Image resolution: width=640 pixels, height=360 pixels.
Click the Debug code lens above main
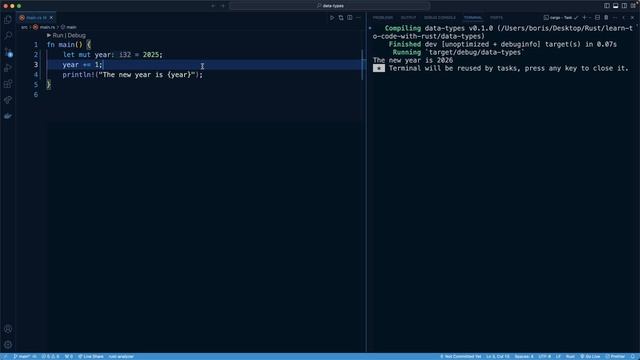(77, 36)
